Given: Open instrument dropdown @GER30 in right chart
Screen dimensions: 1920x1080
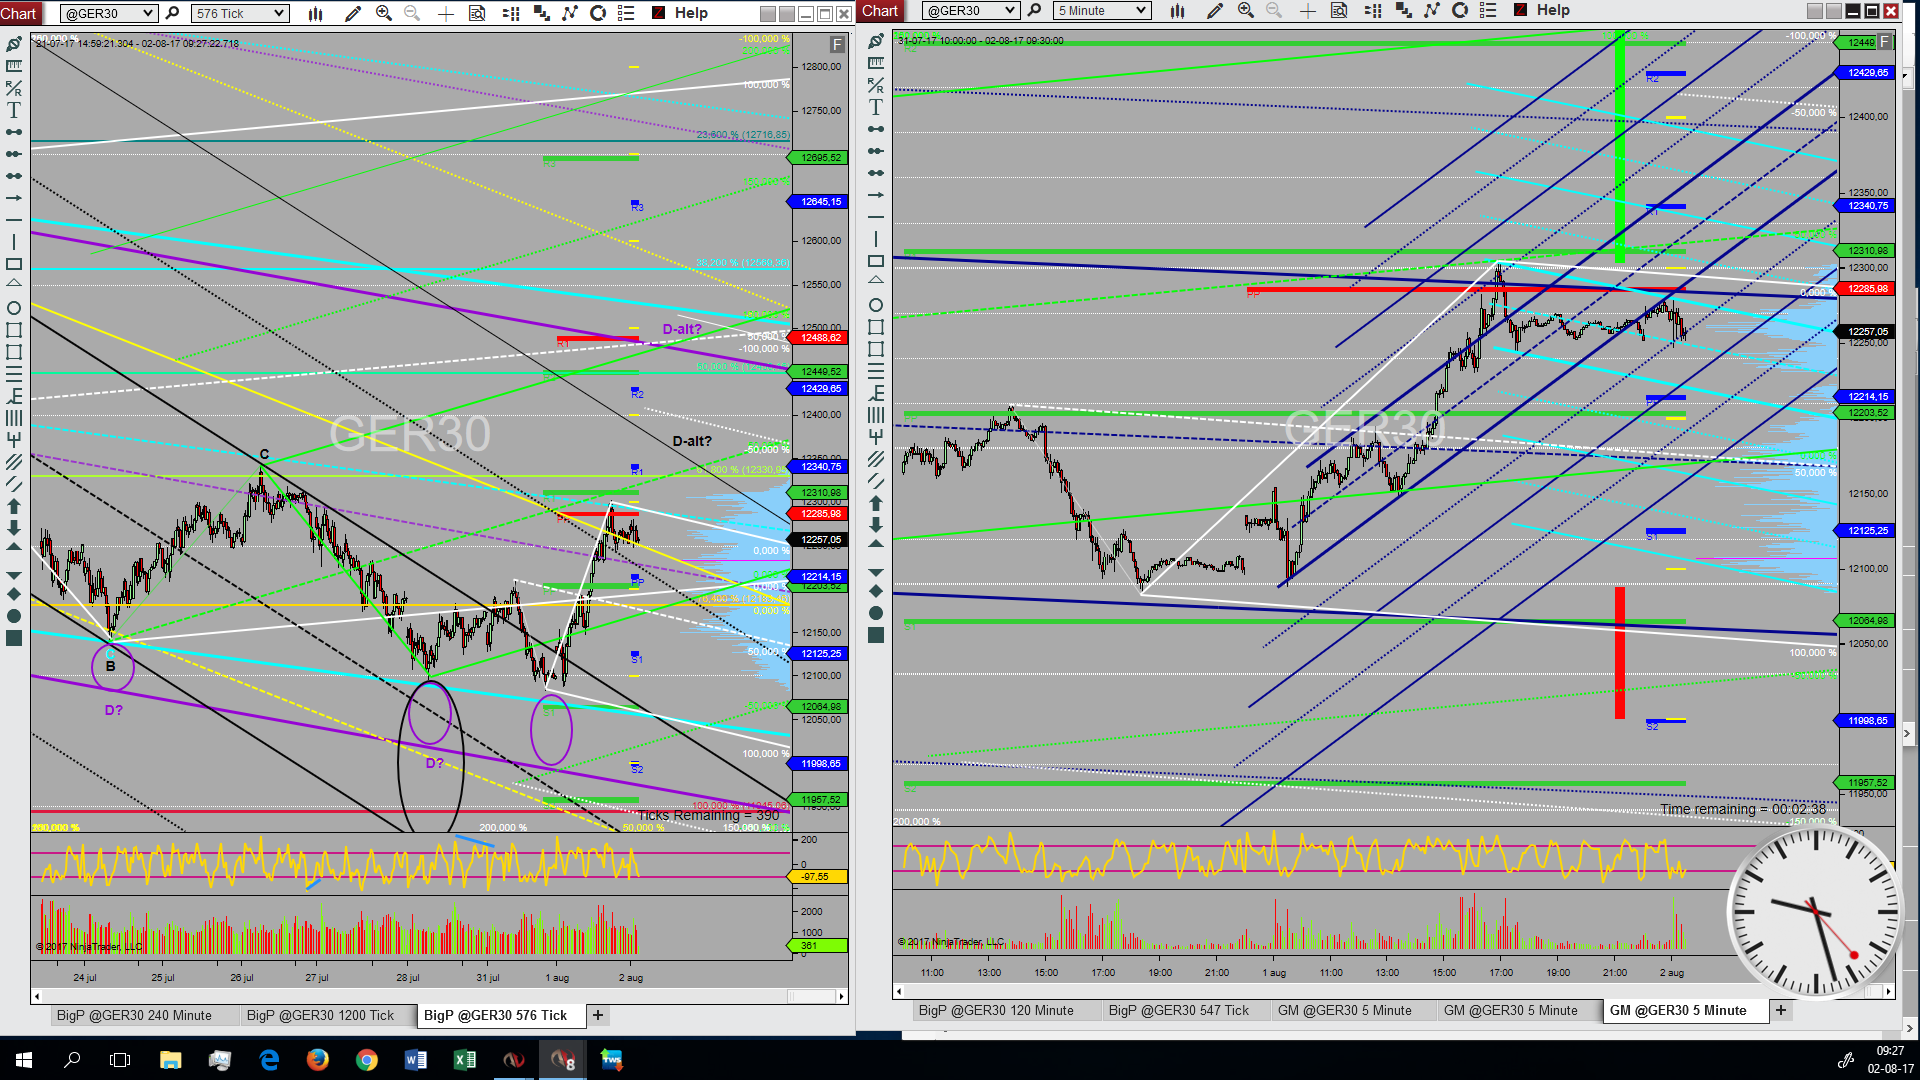Looking at the screenshot, I should point(971,10).
